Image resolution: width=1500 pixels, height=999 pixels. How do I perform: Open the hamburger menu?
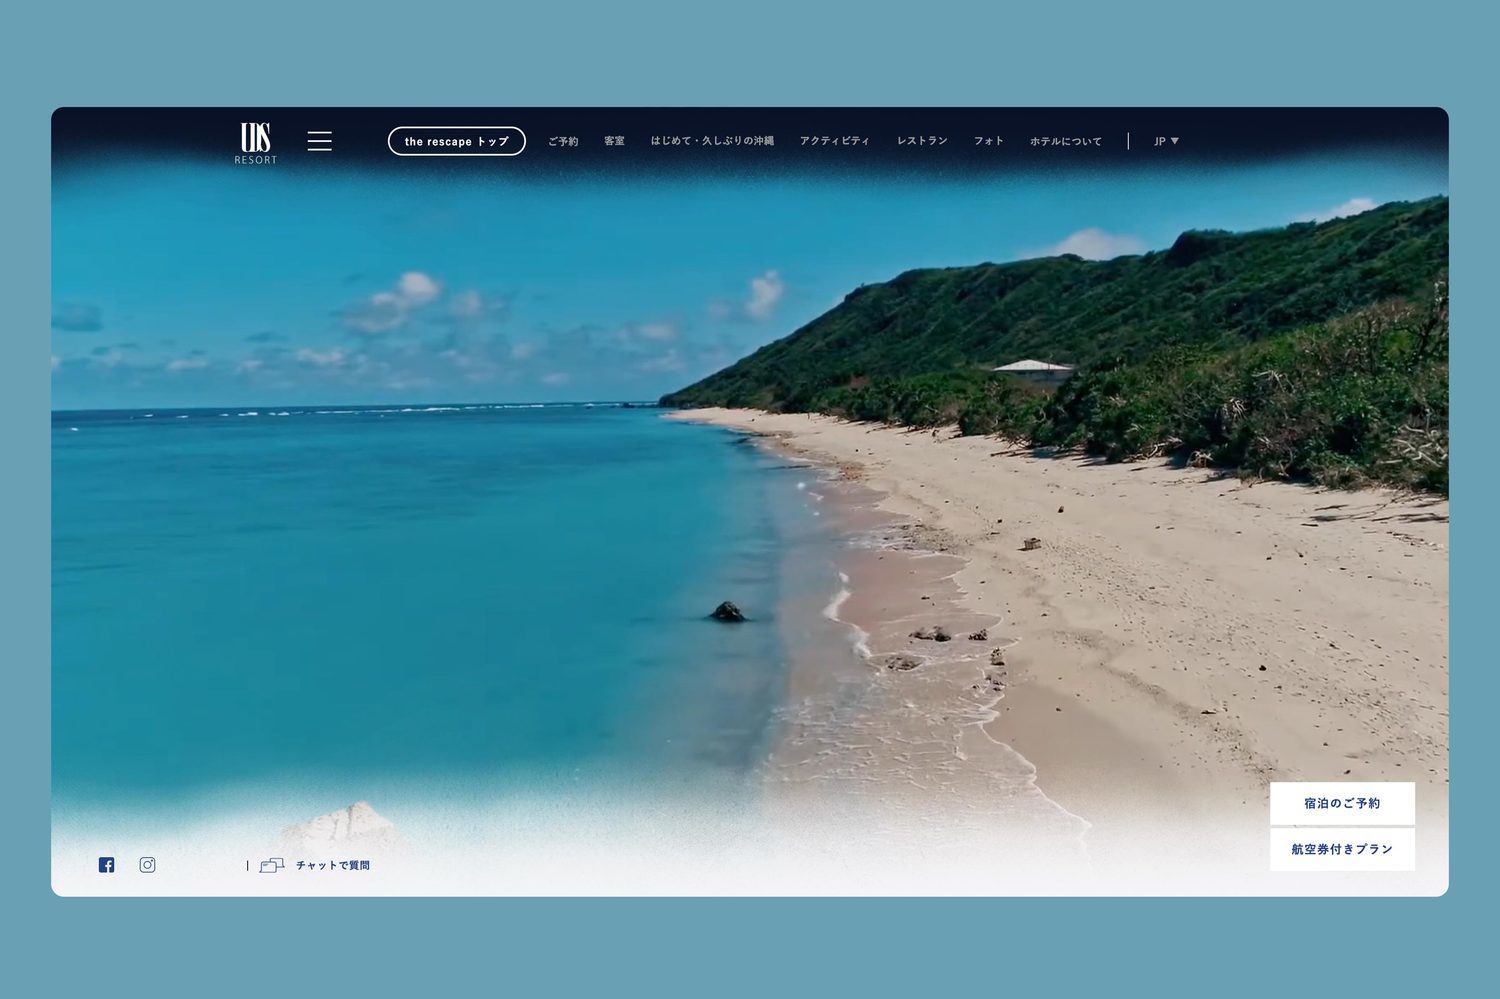pyautogui.click(x=320, y=141)
